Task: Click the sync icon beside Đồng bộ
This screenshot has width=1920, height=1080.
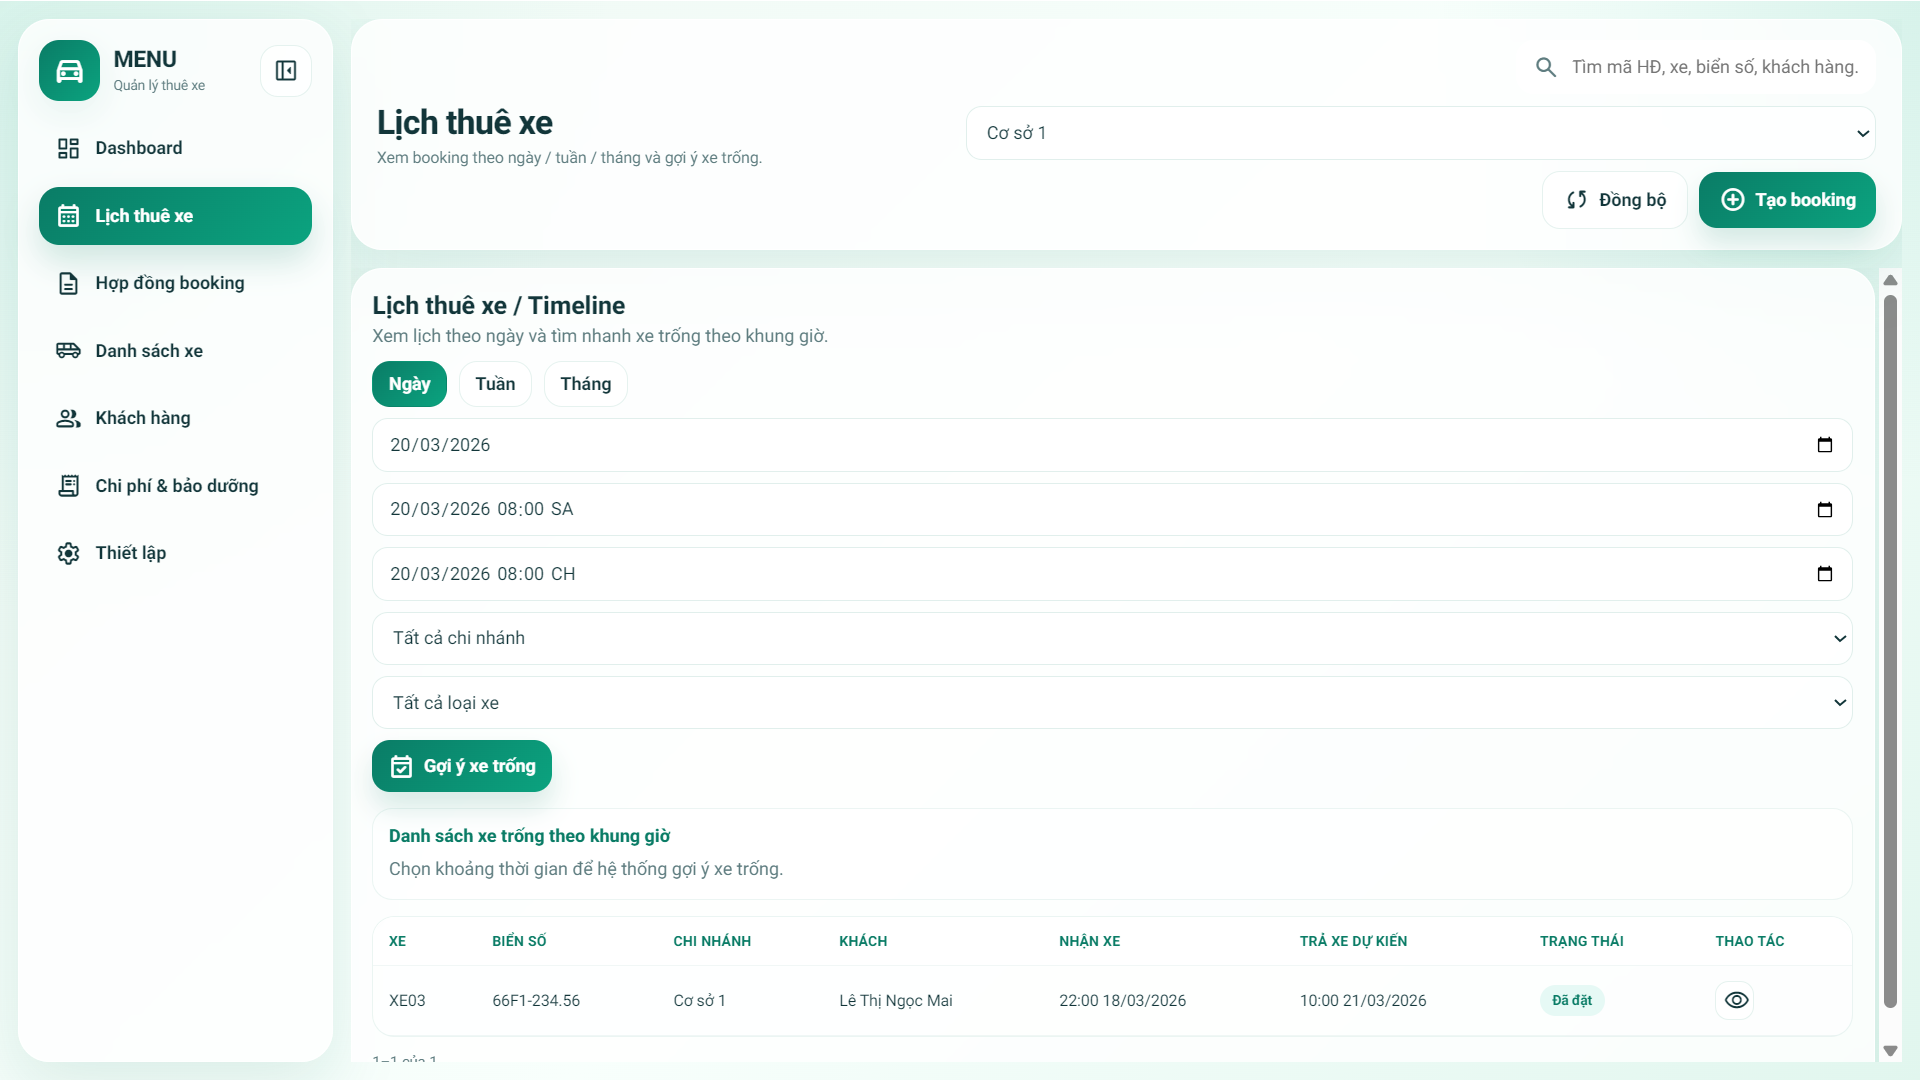Action: pyautogui.click(x=1578, y=199)
